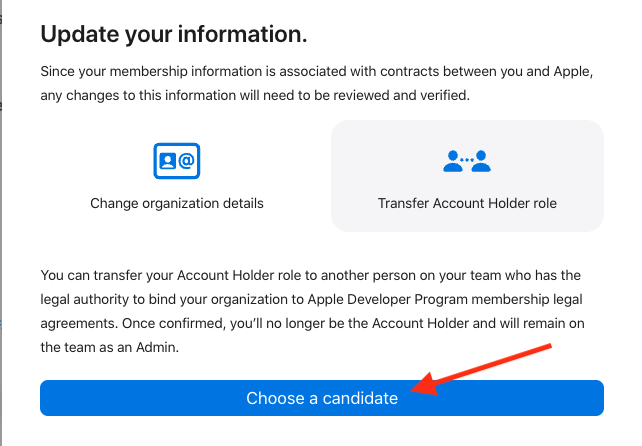Click the word Admin ending the description

tap(156, 347)
